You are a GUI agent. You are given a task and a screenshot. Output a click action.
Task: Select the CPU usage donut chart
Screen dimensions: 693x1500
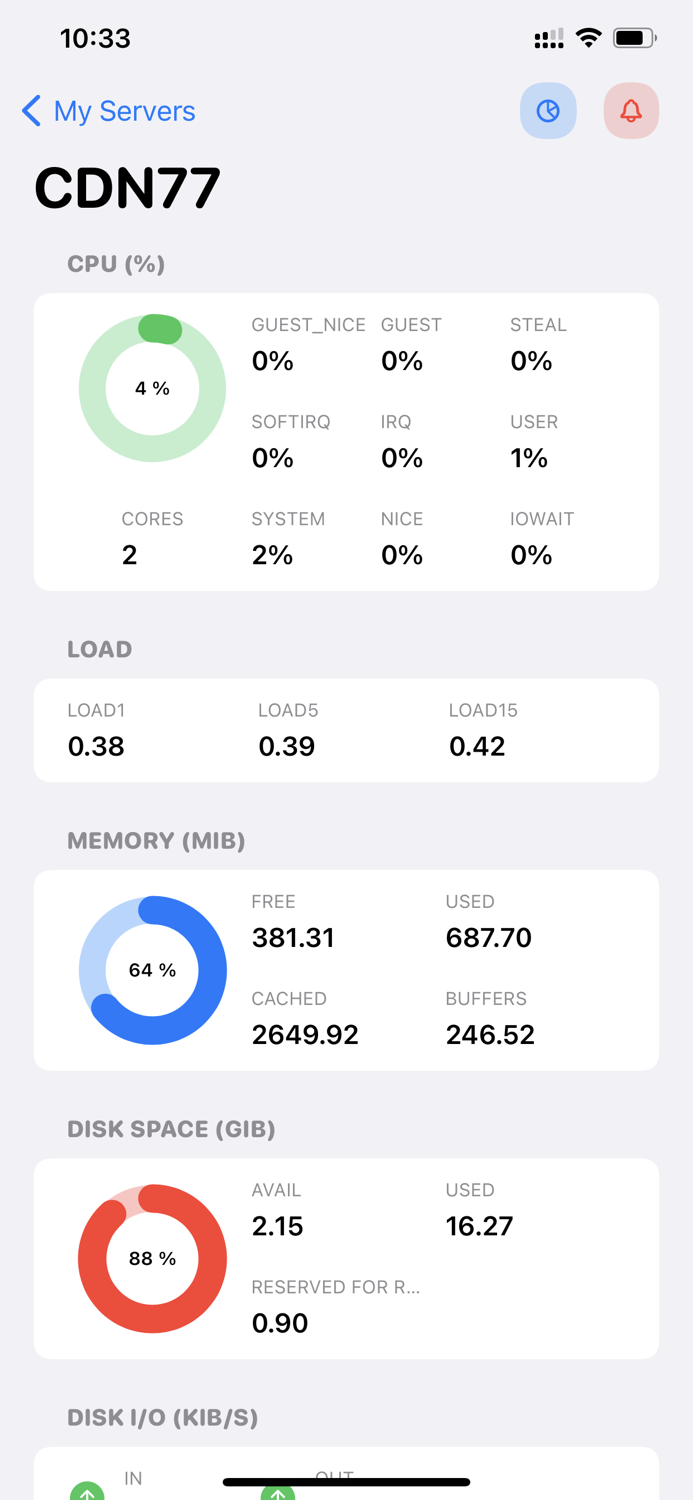click(152, 387)
